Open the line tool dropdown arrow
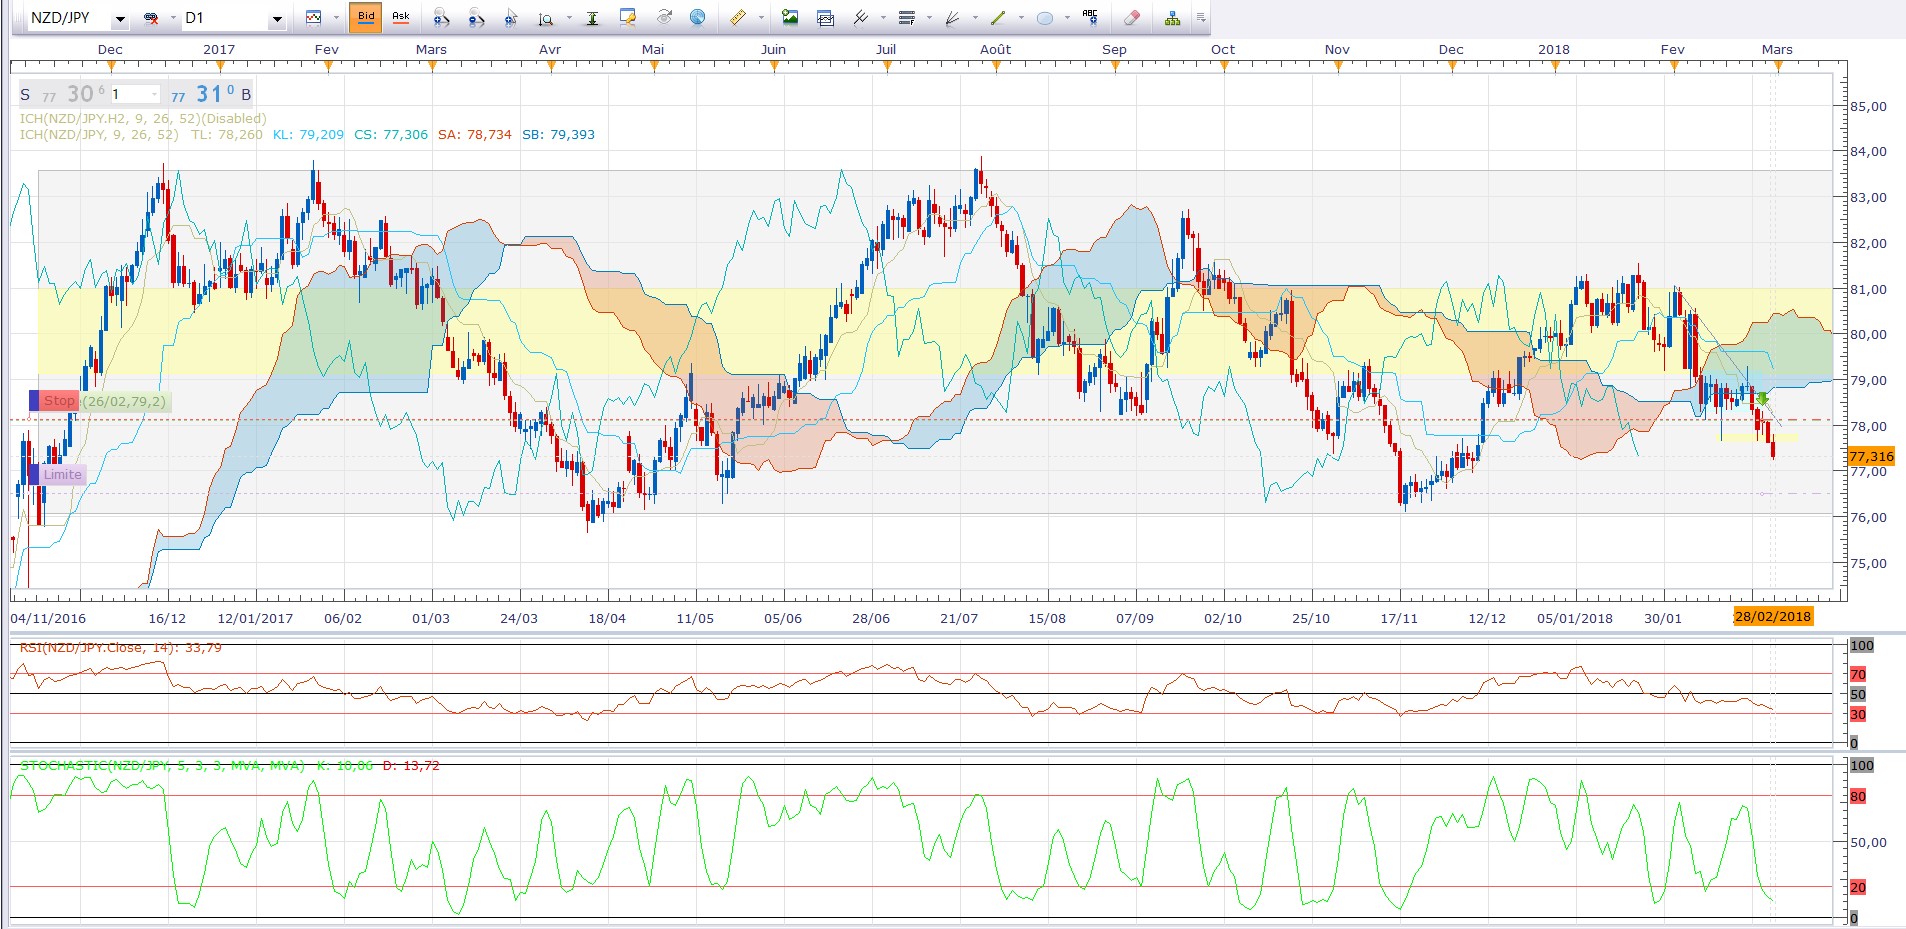The image size is (1906, 929). (x=1021, y=18)
